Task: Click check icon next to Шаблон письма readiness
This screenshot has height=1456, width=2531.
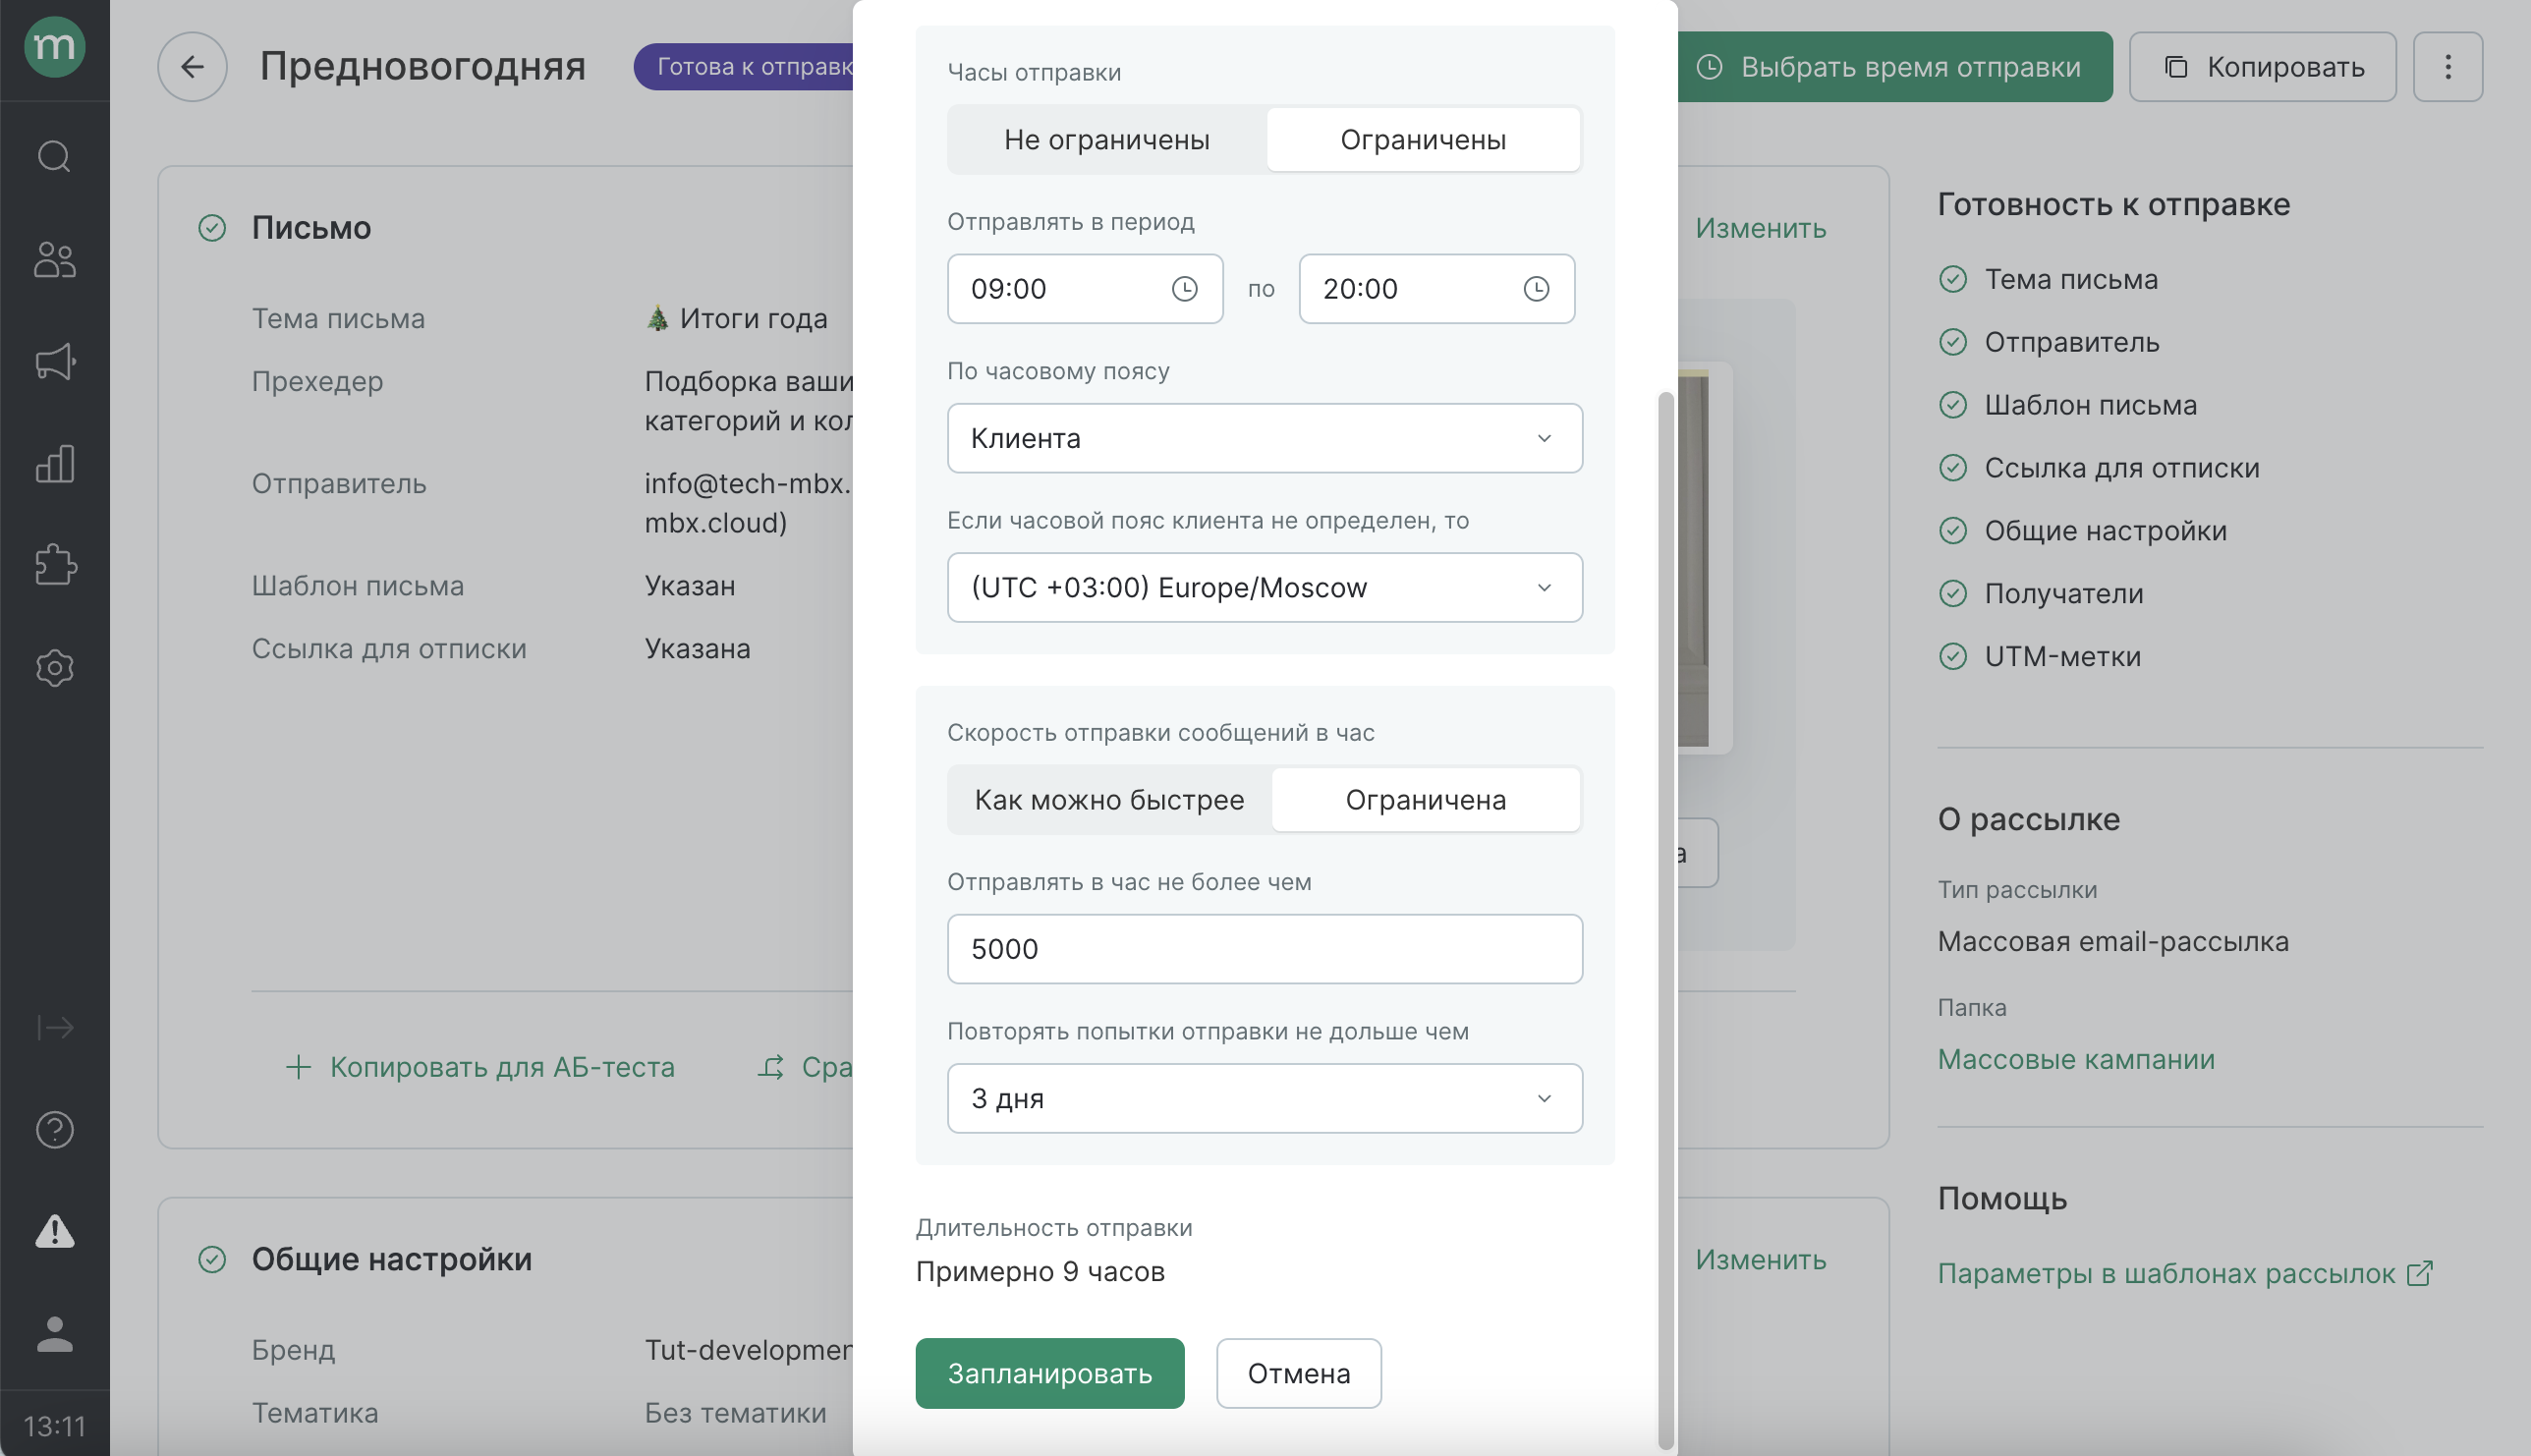Action: (x=1952, y=405)
